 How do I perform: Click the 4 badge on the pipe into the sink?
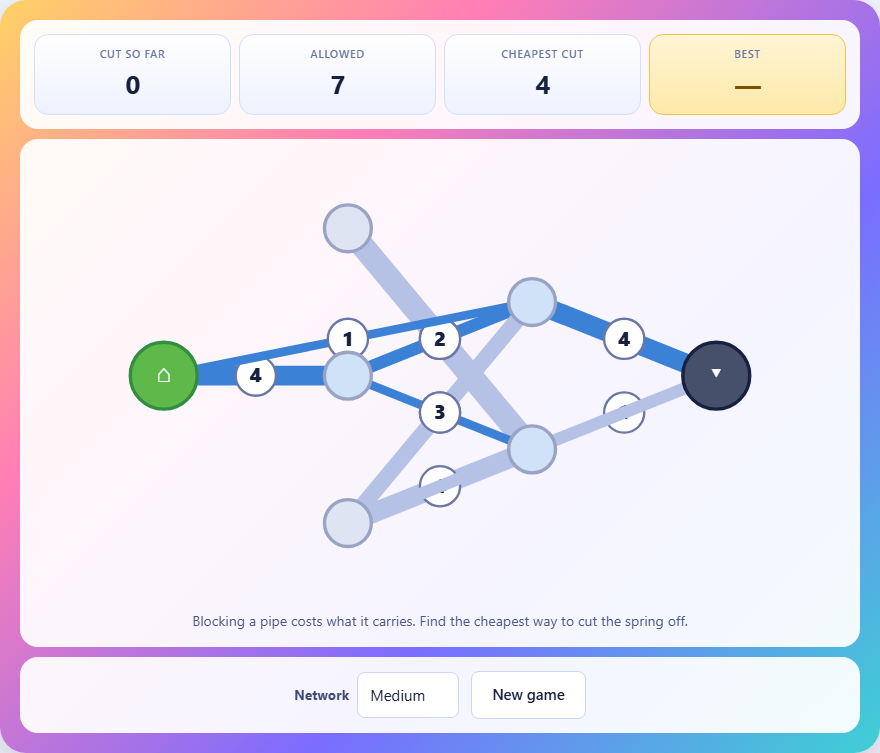point(624,339)
